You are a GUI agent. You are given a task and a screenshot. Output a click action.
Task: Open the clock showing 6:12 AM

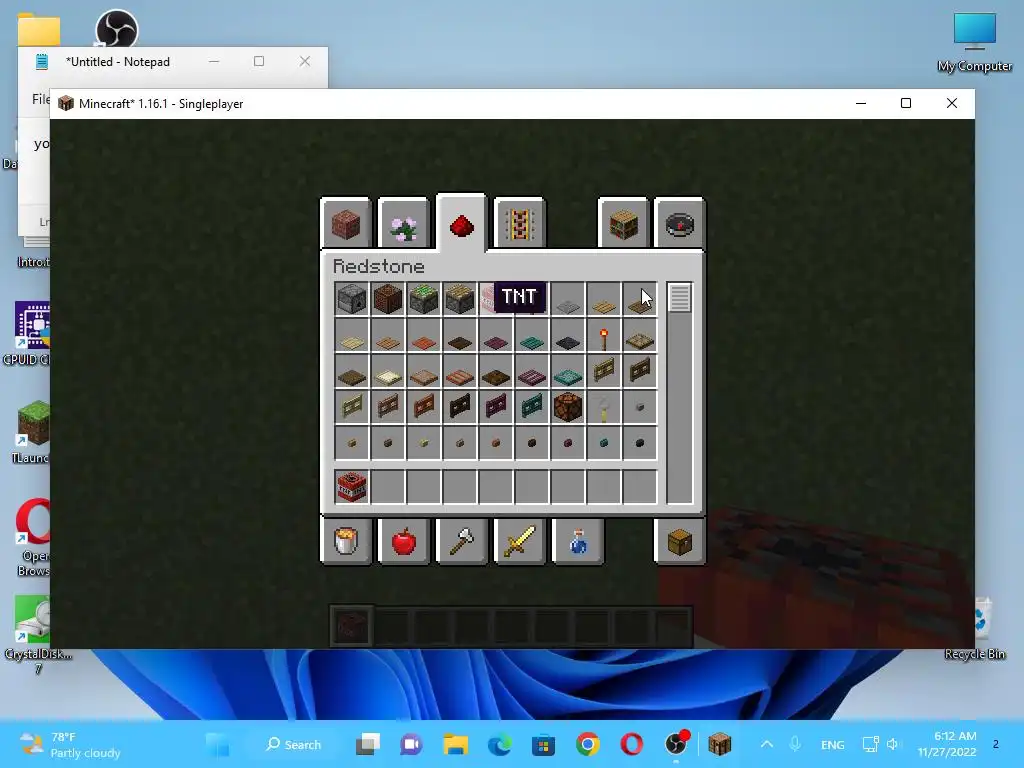(947, 744)
